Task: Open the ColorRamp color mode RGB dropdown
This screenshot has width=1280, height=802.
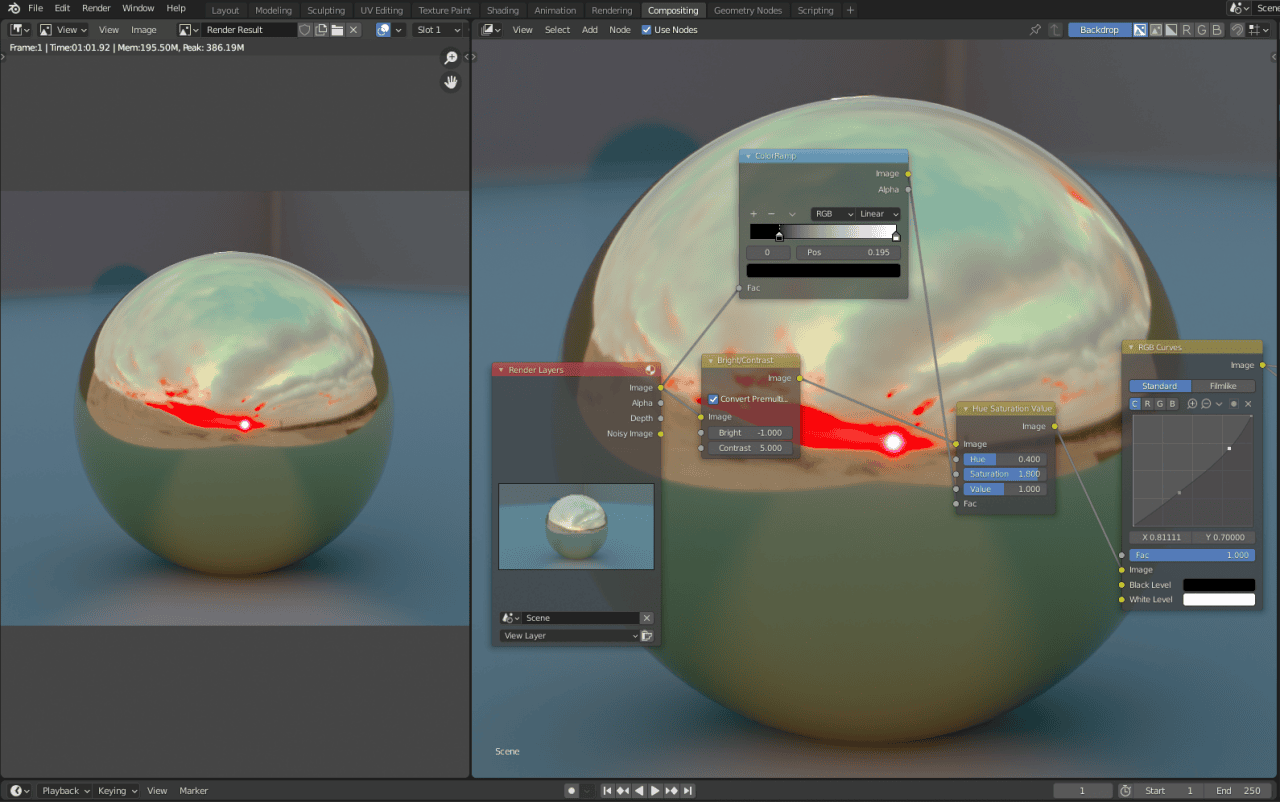Action: pyautogui.click(x=832, y=213)
